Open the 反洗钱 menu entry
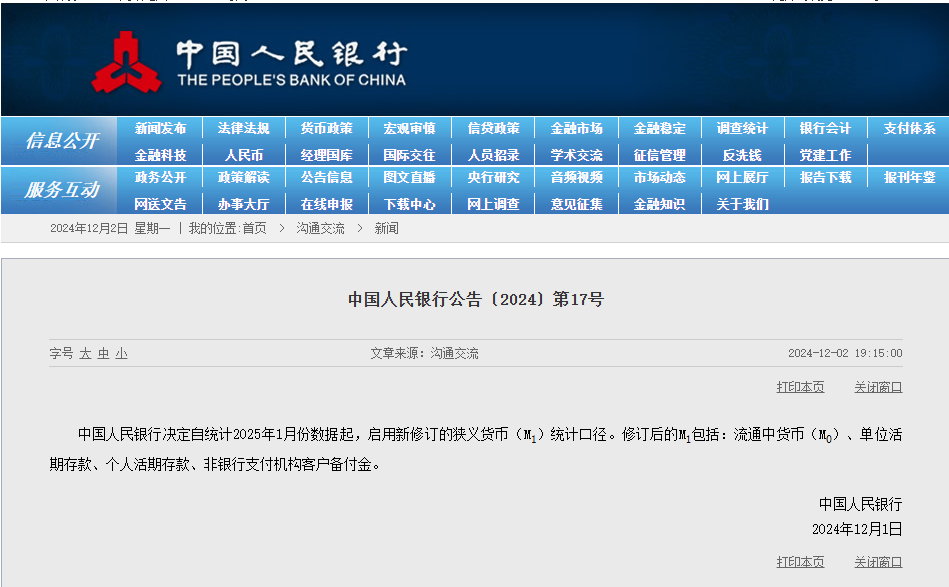The image size is (949, 587). coord(742,155)
